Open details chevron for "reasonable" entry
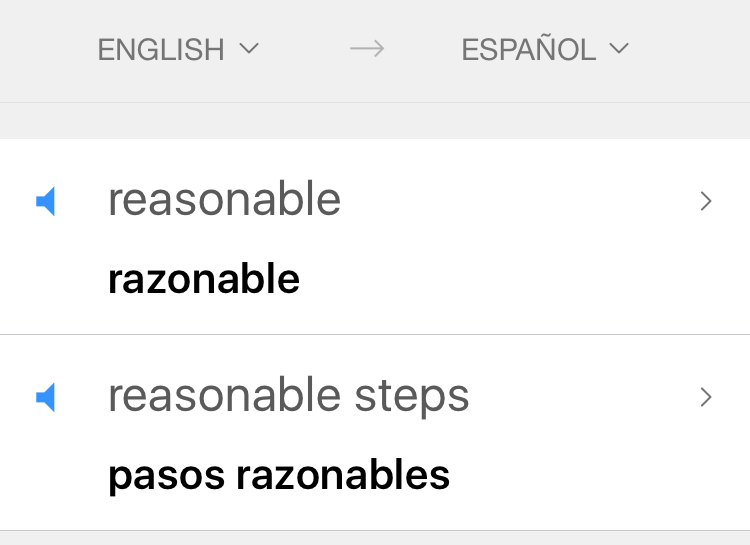Image resolution: width=750 pixels, height=545 pixels. click(706, 201)
